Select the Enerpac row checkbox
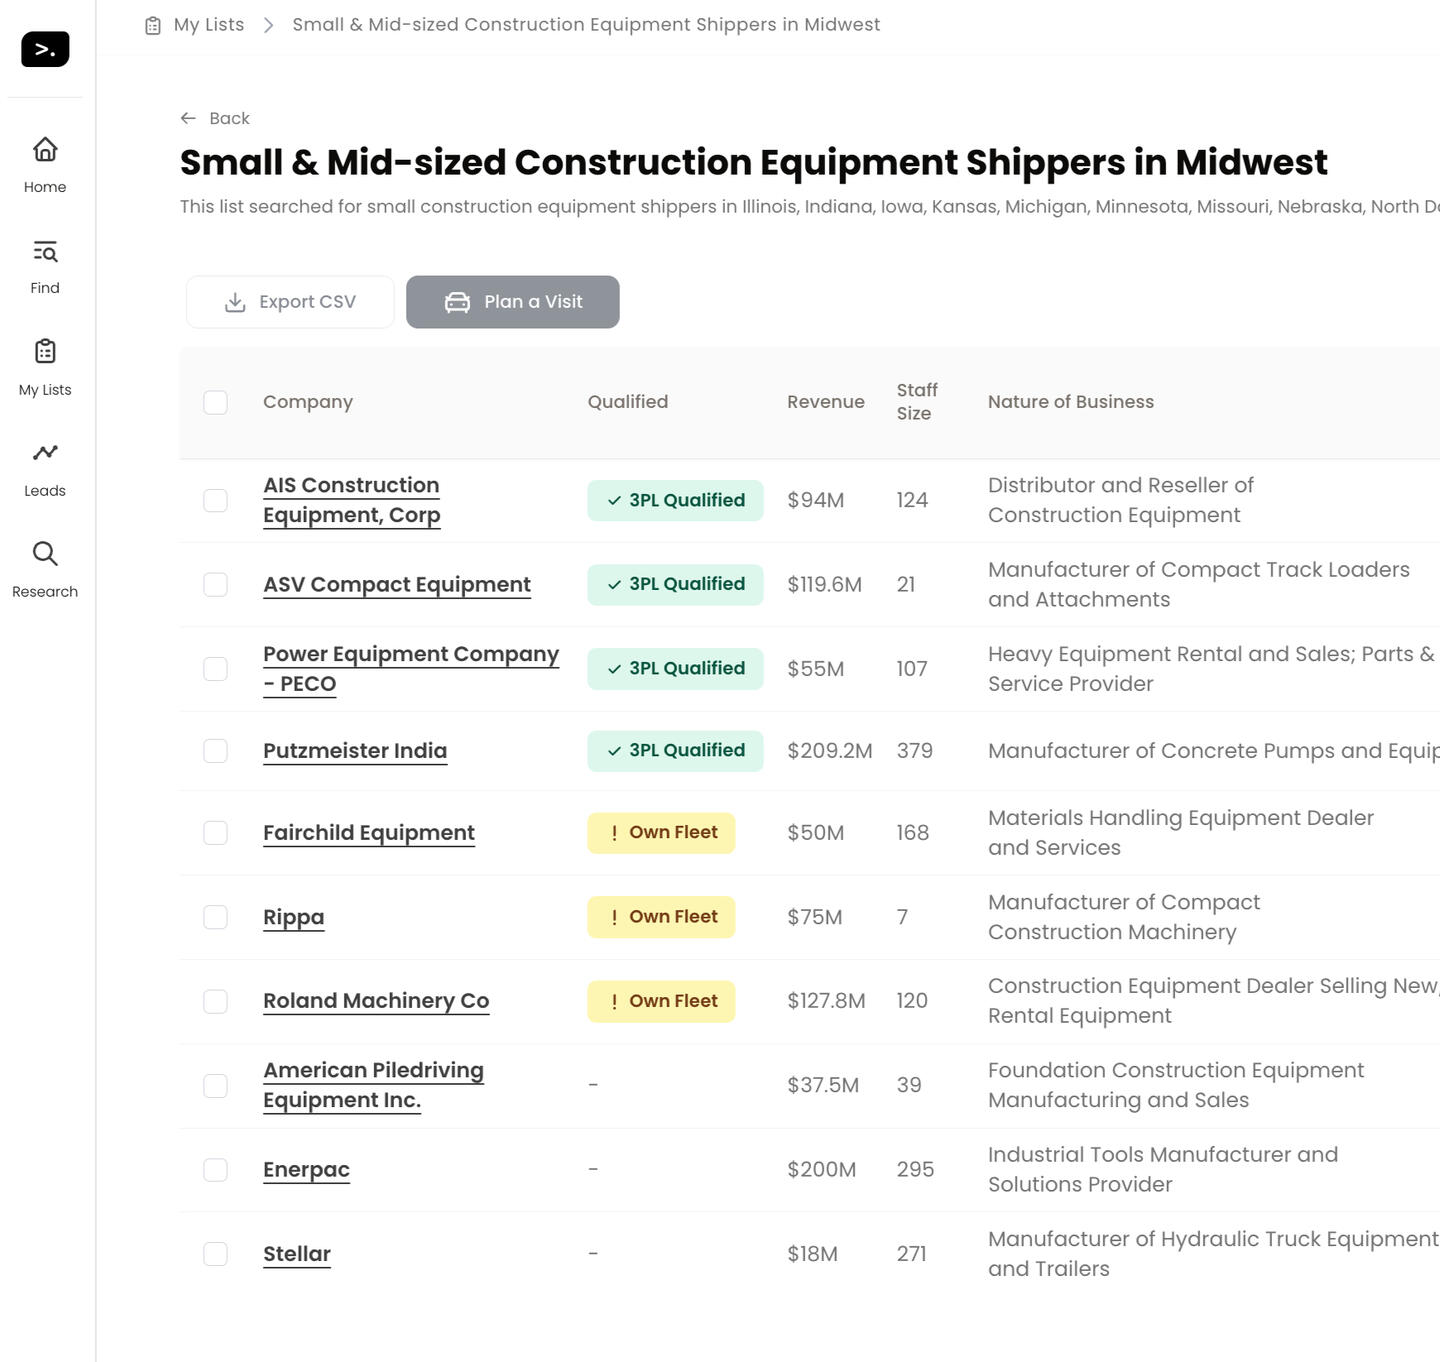1440x1362 pixels. 215,1170
